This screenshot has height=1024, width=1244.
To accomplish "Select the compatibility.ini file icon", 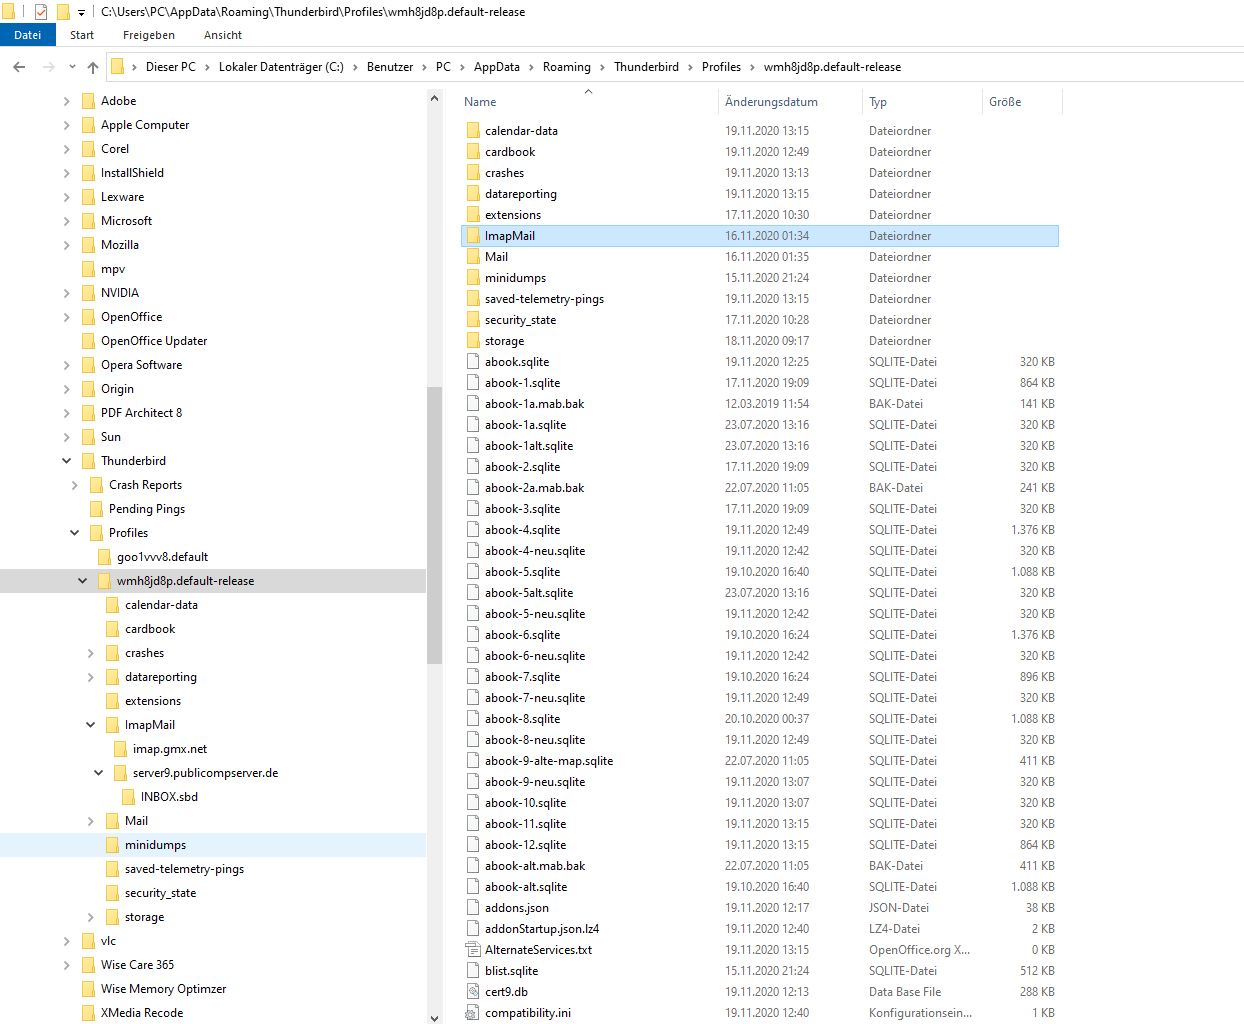I will pyautogui.click(x=473, y=1013).
